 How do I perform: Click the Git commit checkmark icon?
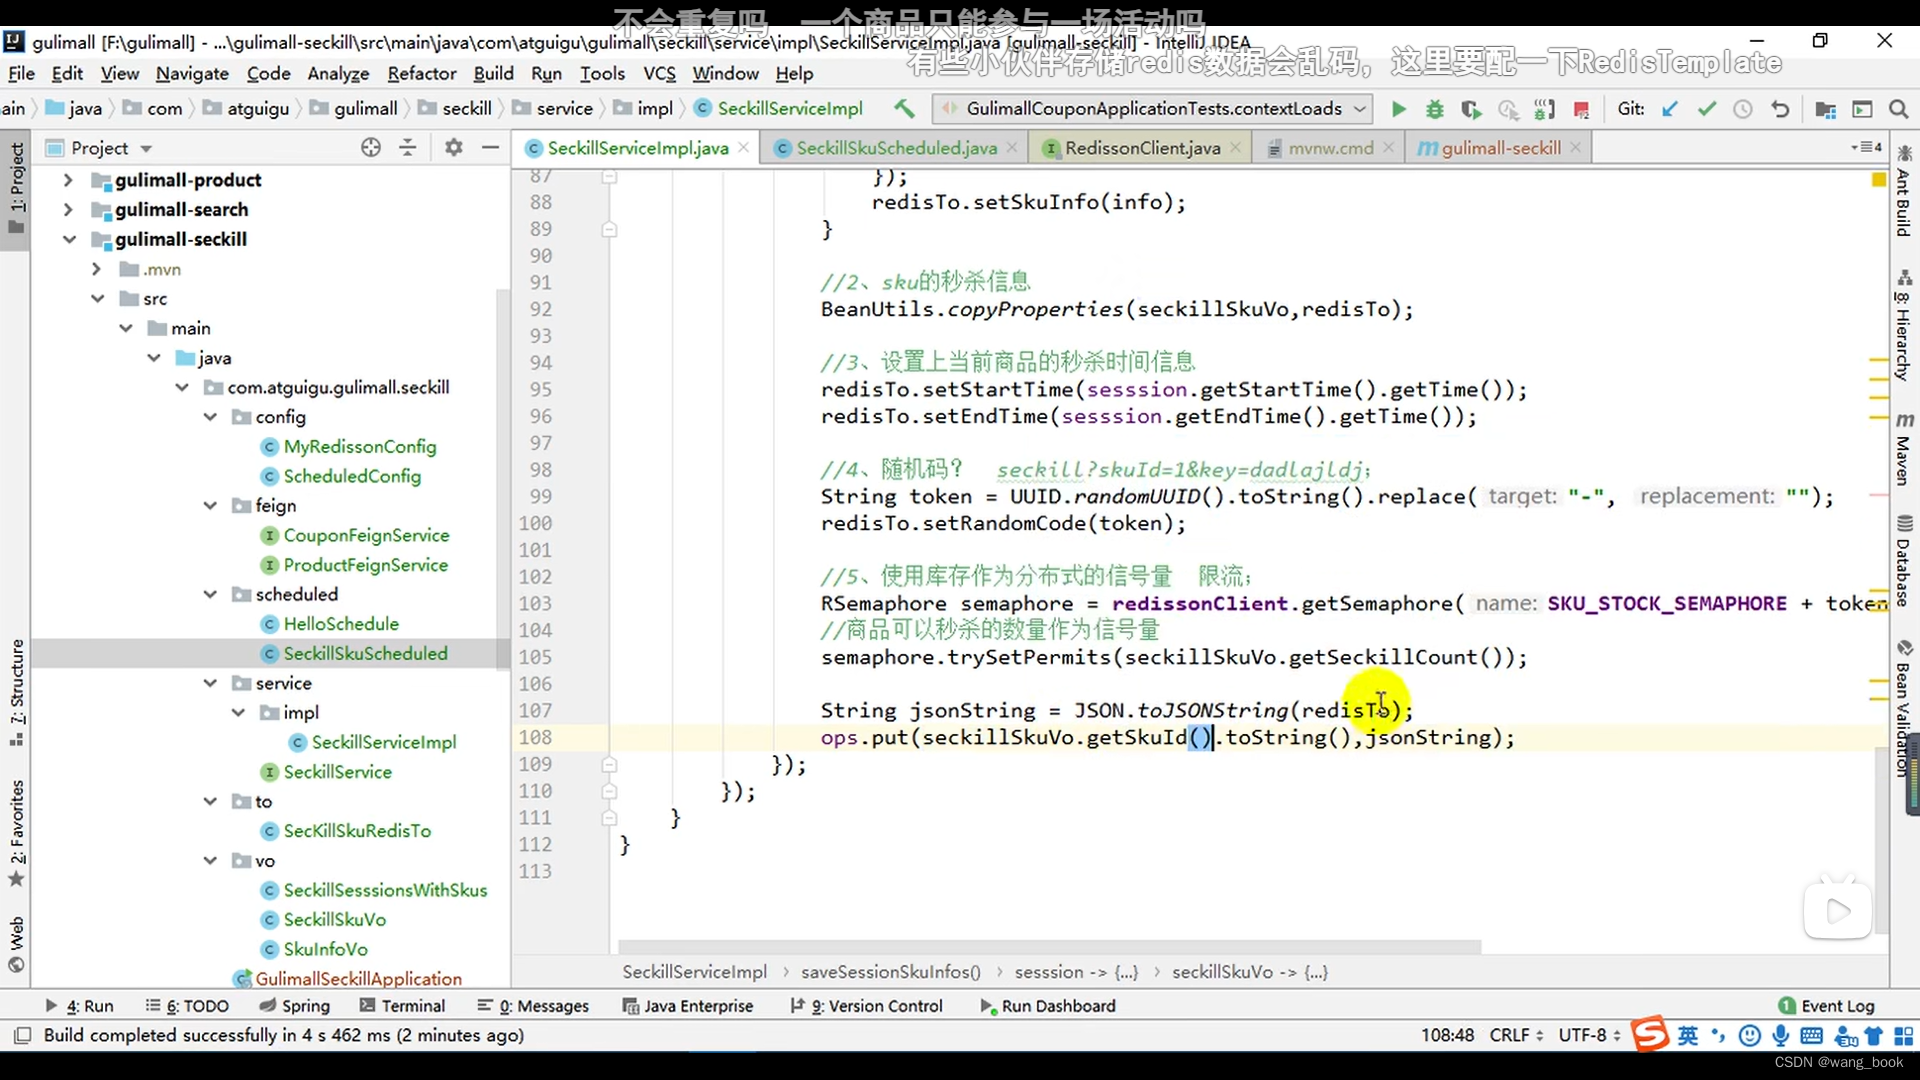point(1706,109)
